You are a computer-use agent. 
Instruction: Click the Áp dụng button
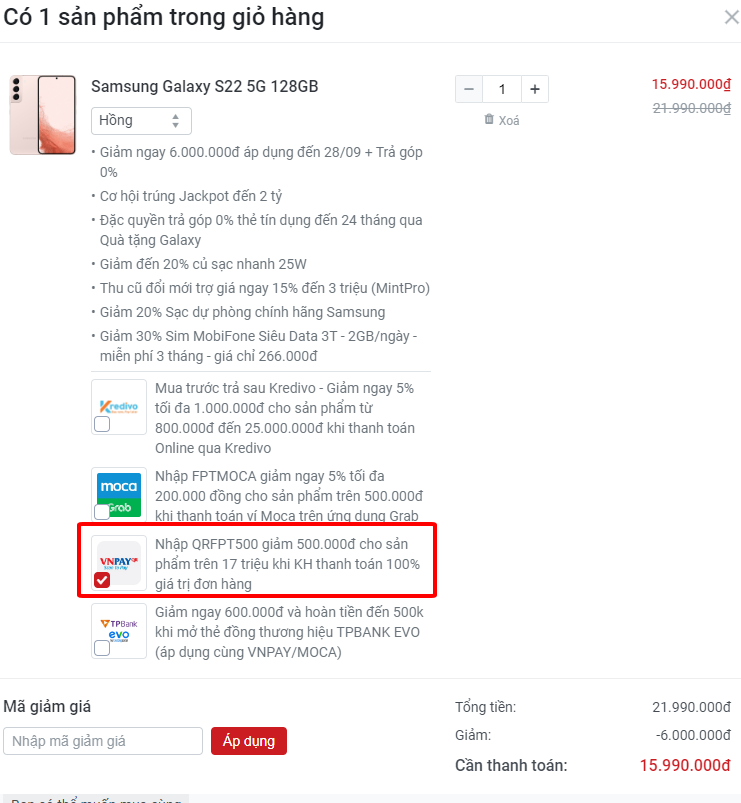[249, 741]
